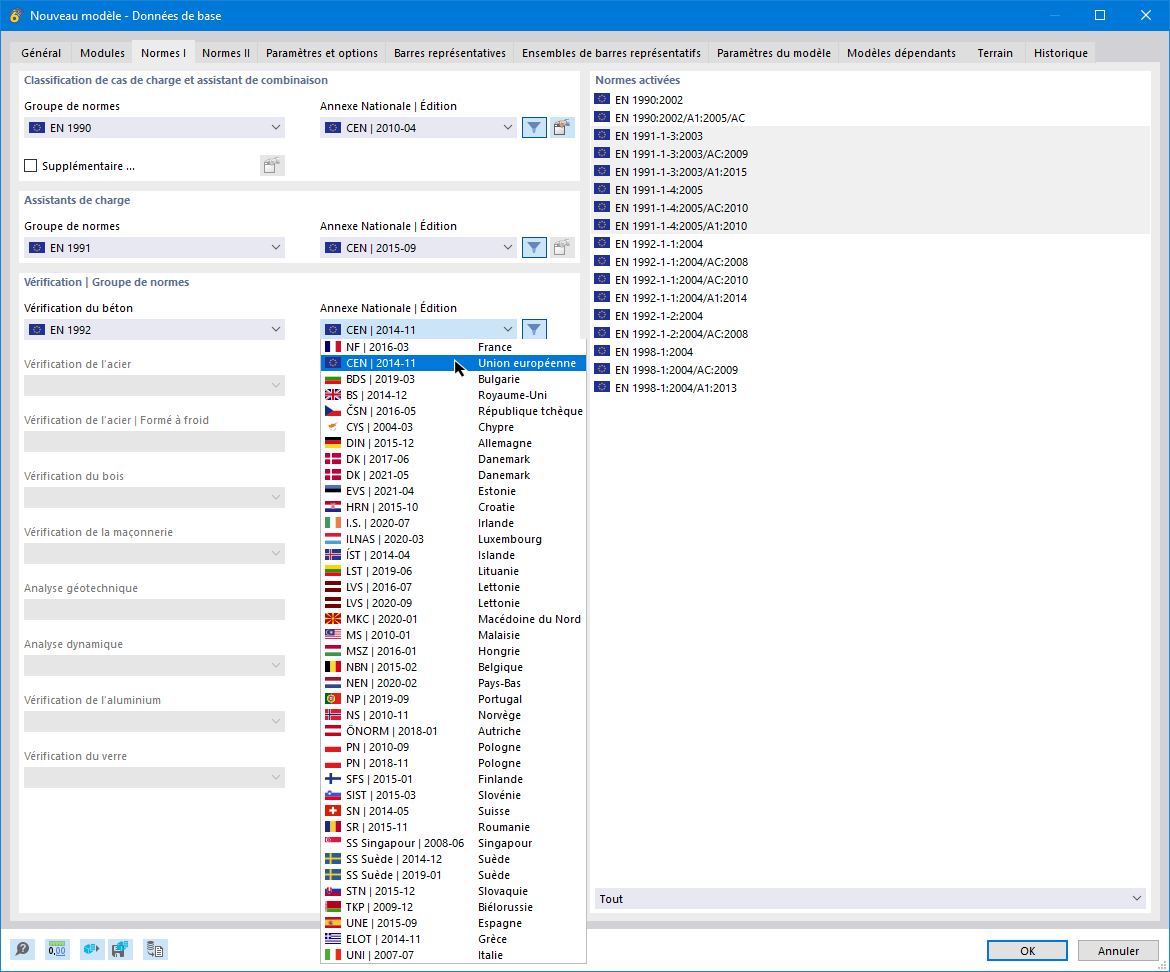Open the CEN | 2015-09 annex dropdown
Image resolution: width=1170 pixels, height=972 pixels.
(419, 248)
